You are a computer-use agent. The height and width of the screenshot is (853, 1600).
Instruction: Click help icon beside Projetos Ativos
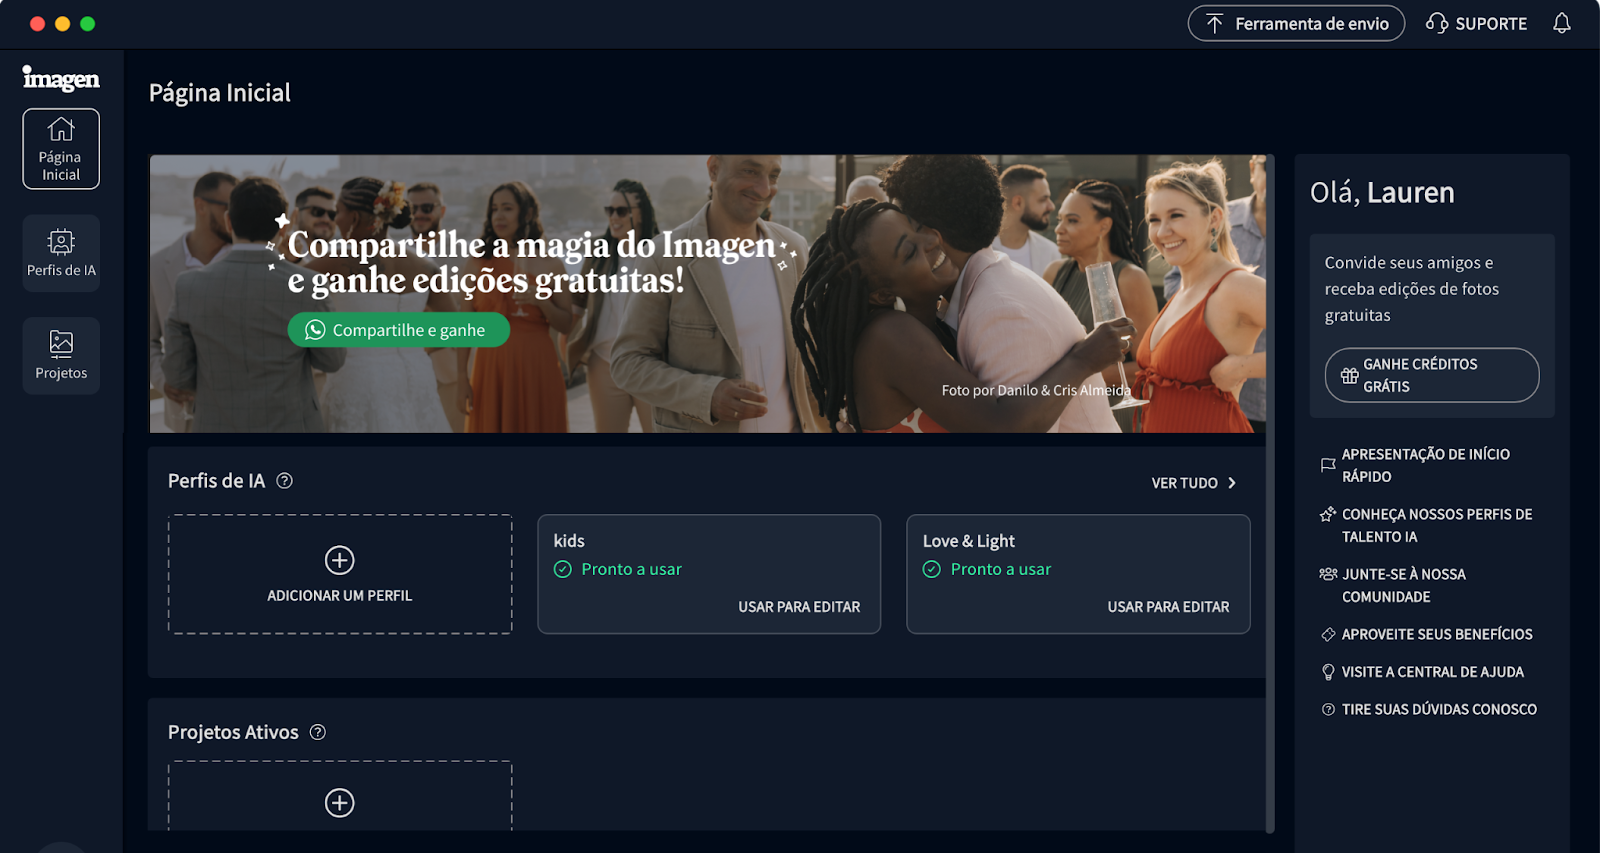tap(318, 732)
